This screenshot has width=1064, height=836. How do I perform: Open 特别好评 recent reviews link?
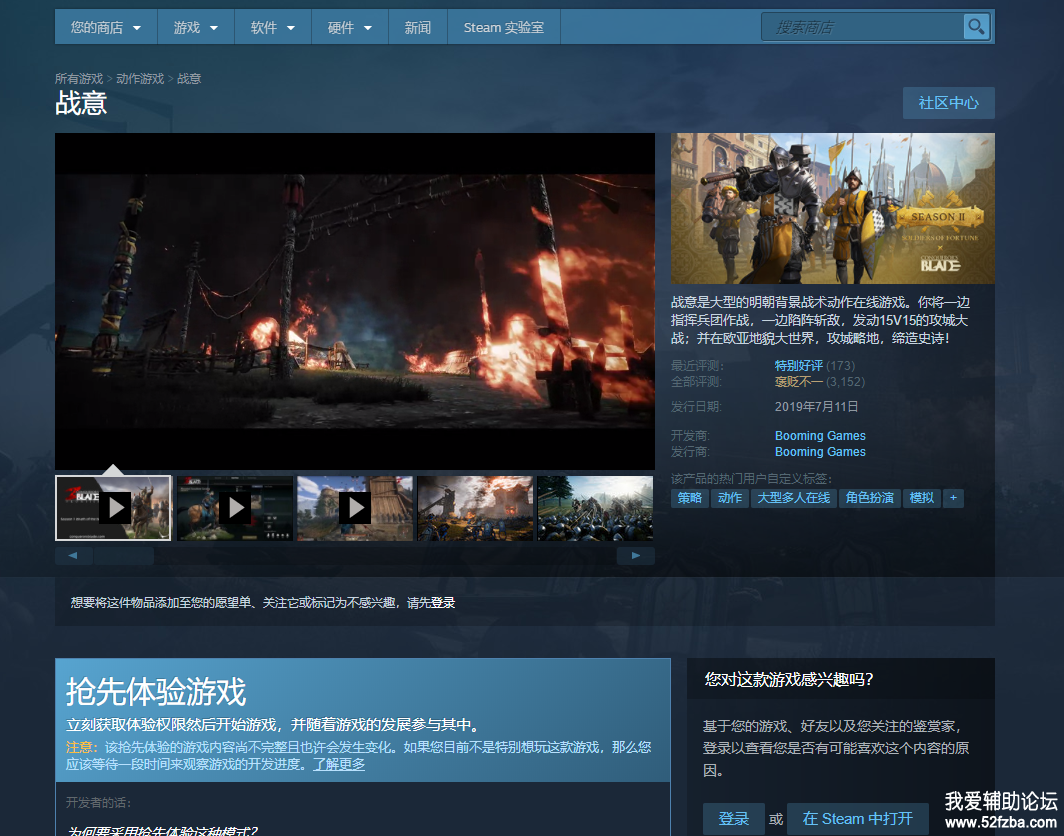pyautogui.click(x=799, y=366)
